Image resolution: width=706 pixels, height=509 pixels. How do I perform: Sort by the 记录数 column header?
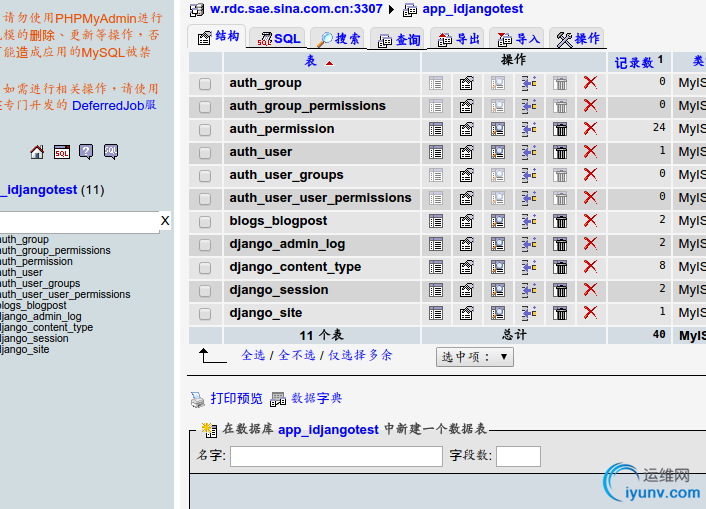coord(634,63)
